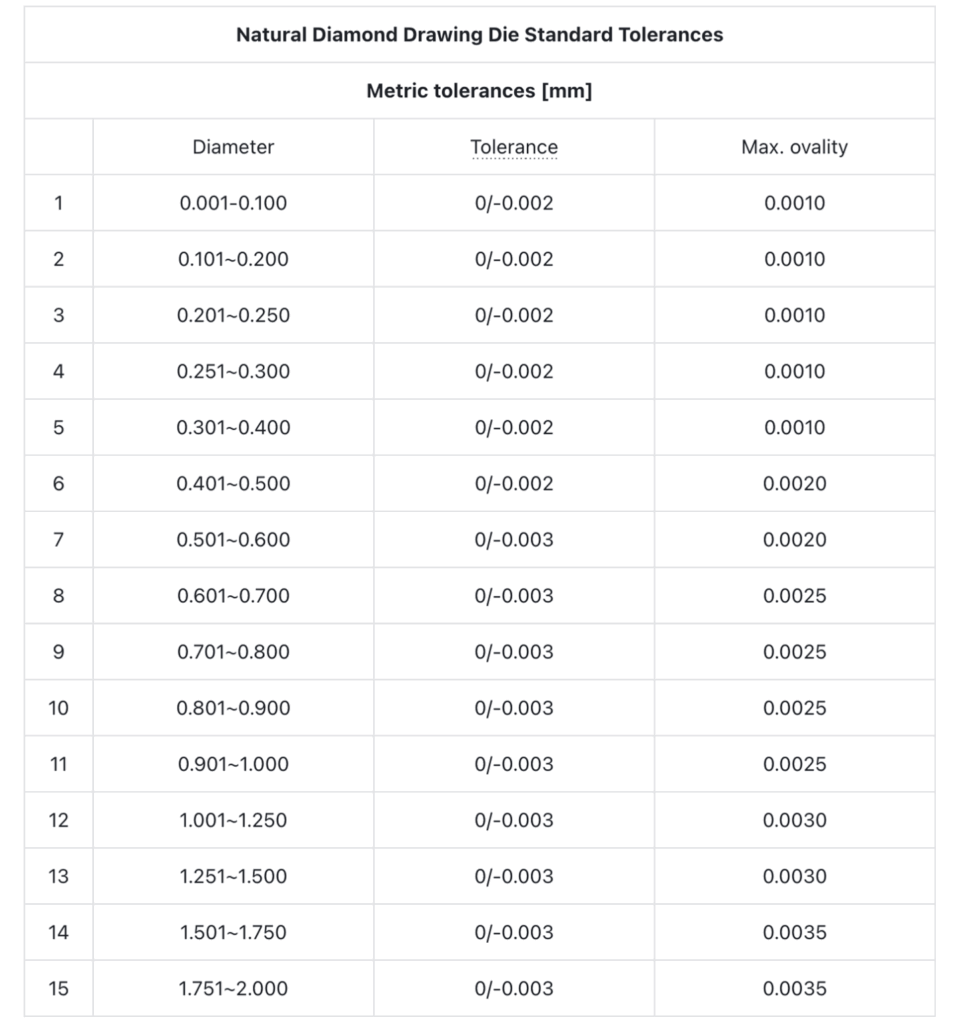This screenshot has width=961, height=1024.
Task: Select the 0.901~1.000 diameter cell
Action: click(x=233, y=764)
